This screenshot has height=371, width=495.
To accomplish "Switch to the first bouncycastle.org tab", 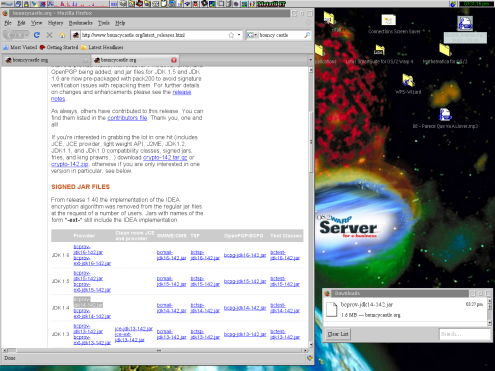I will (x=46, y=60).
